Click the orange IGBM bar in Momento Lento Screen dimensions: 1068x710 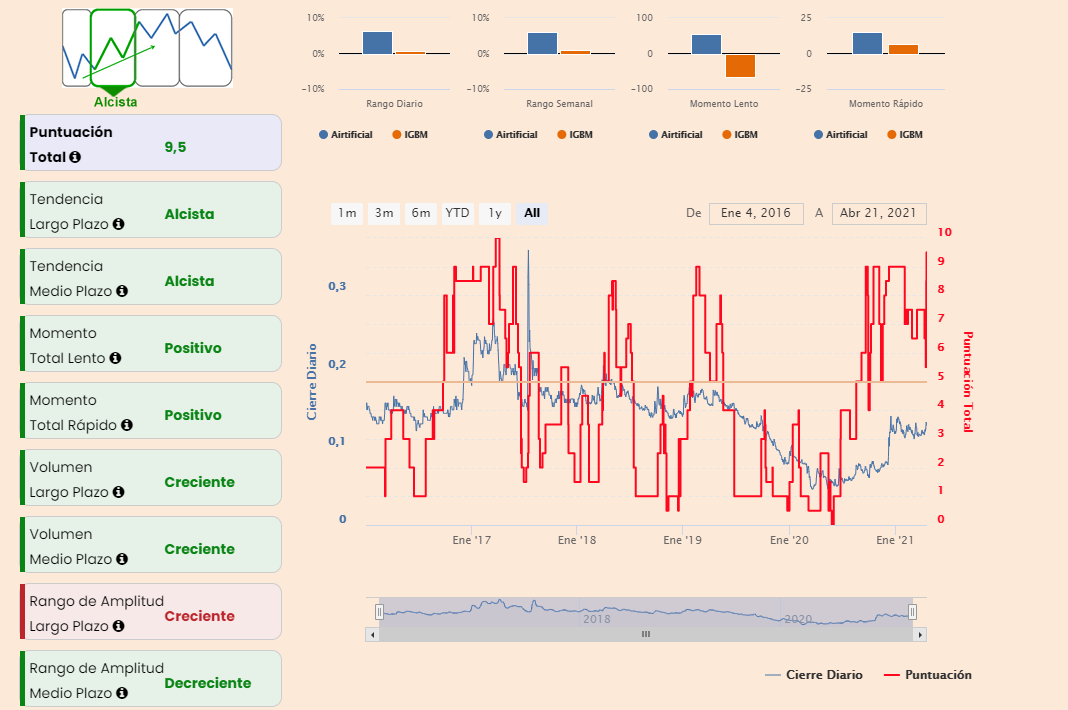point(740,66)
